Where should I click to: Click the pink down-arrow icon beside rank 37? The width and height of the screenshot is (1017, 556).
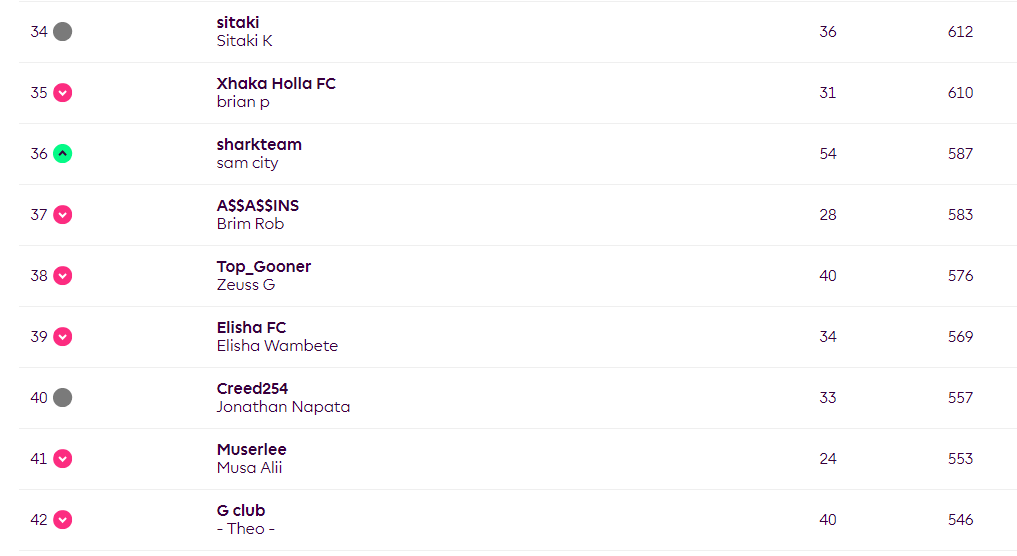click(x=62, y=214)
